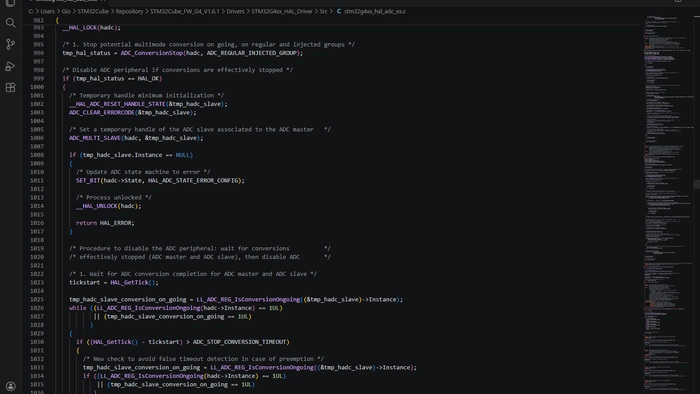Open 'Repository' breadcrumb segment

pos(129,12)
